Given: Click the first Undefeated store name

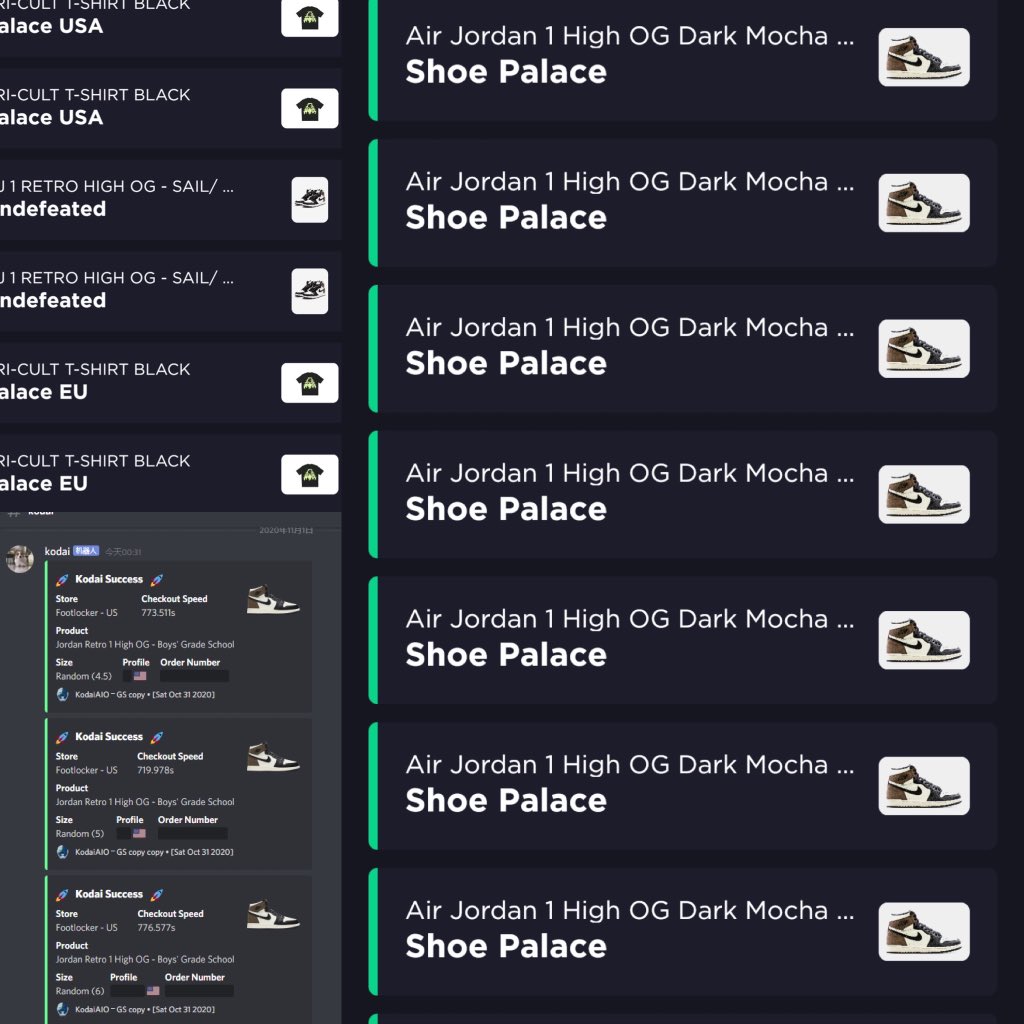Looking at the screenshot, I should [53, 209].
